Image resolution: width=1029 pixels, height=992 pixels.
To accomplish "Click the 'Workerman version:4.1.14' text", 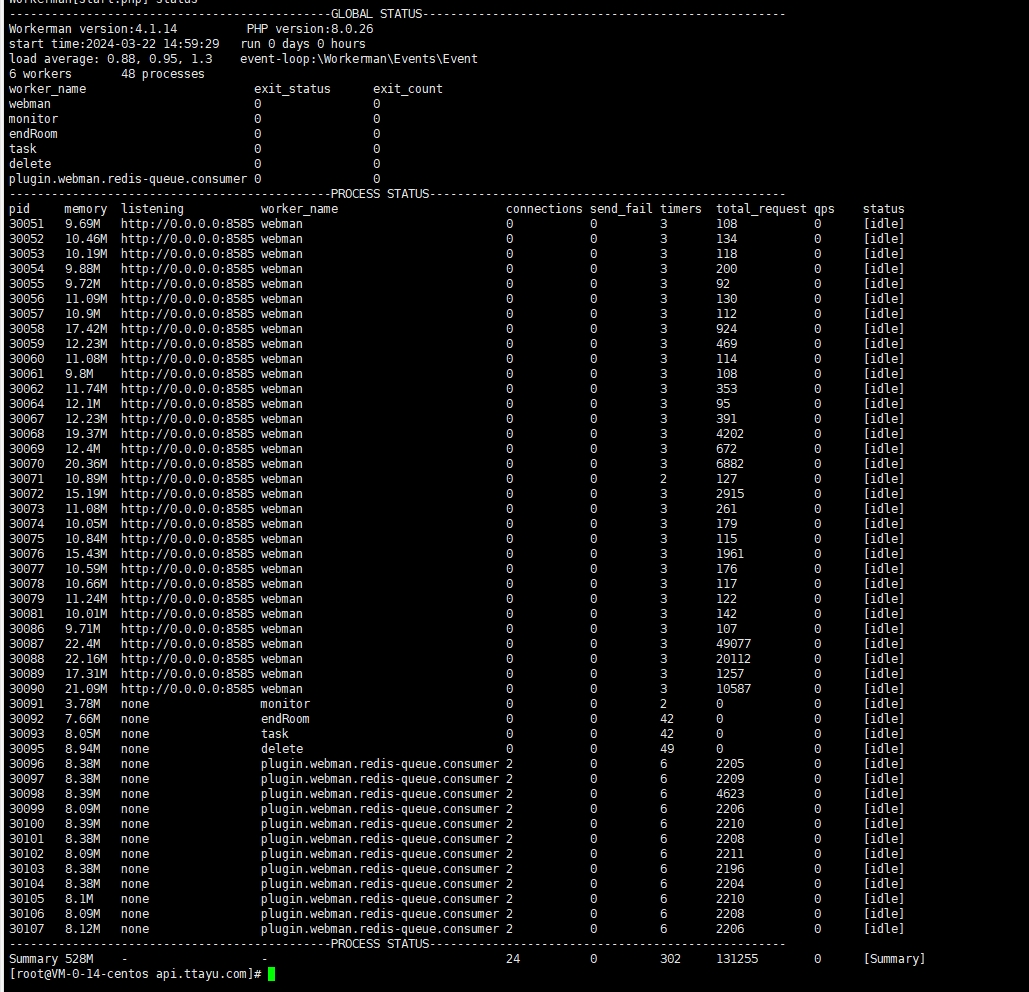I will tap(93, 29).
